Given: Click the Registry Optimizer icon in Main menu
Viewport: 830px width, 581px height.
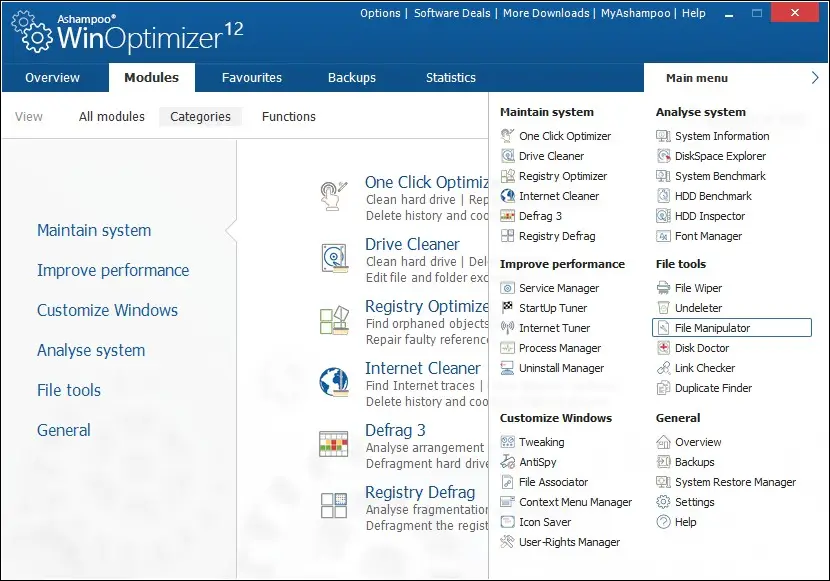Looking at the screenshot, I should [x=507, y=176].
